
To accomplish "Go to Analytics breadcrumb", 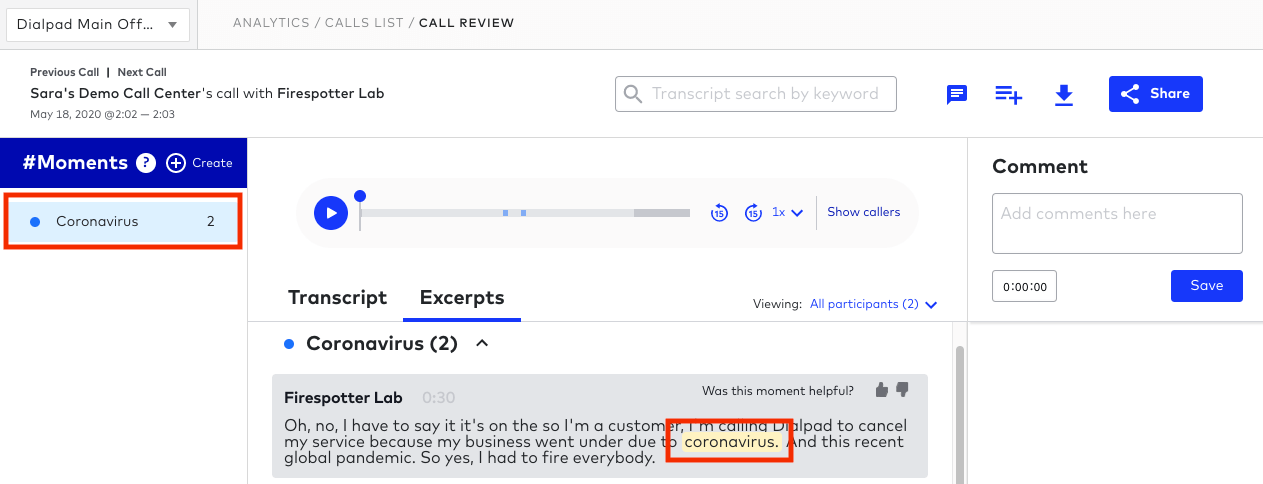I will click(271, 23).
